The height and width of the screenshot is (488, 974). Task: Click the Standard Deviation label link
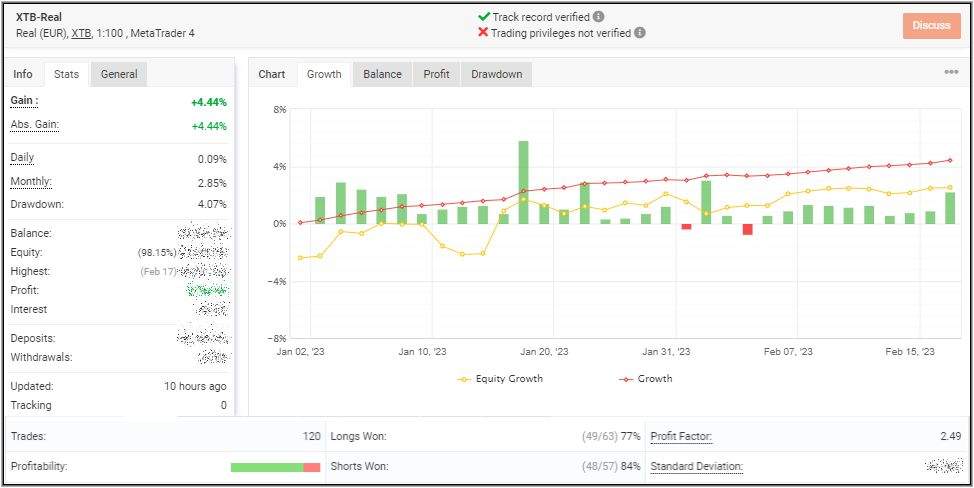[696, 467]
